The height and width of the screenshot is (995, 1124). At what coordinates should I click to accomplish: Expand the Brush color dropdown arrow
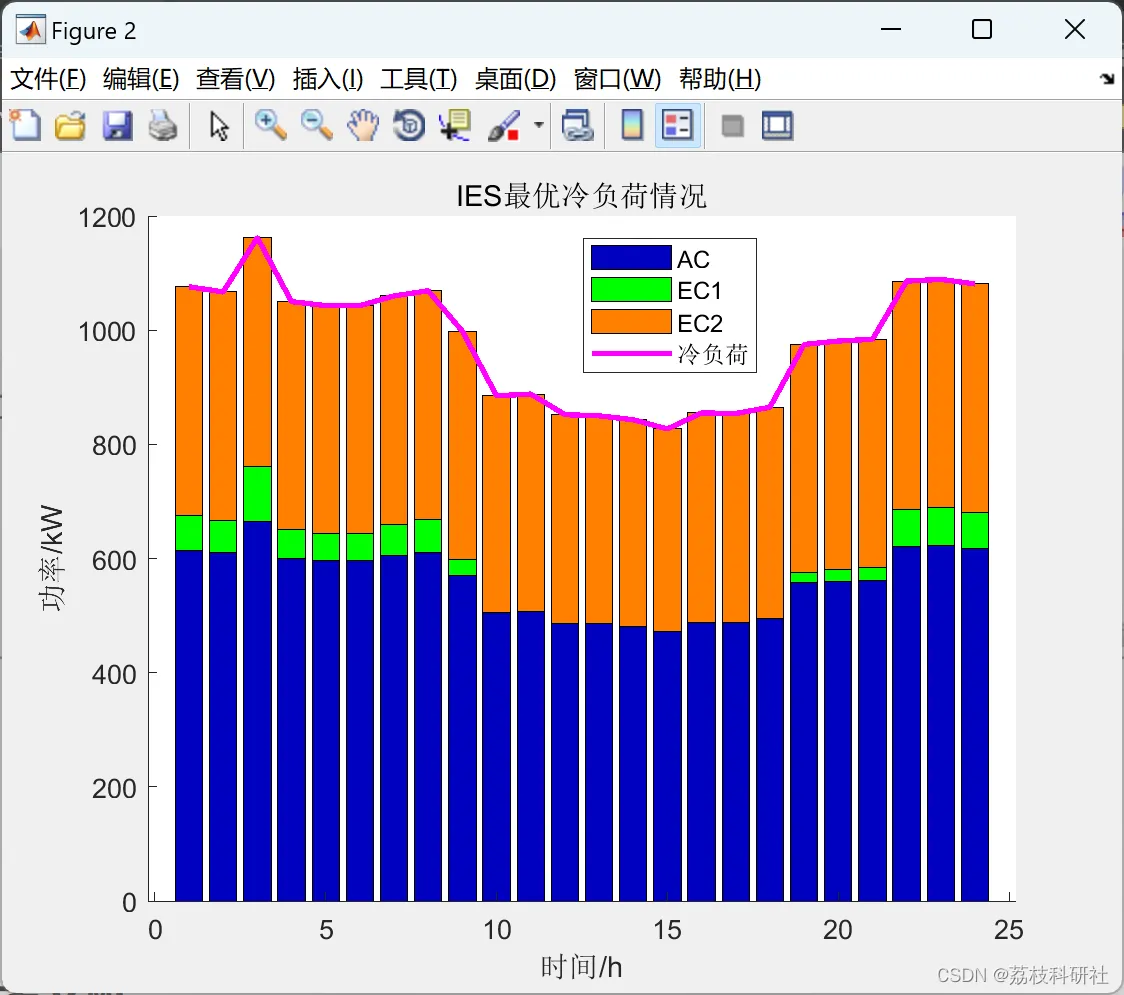538,125
